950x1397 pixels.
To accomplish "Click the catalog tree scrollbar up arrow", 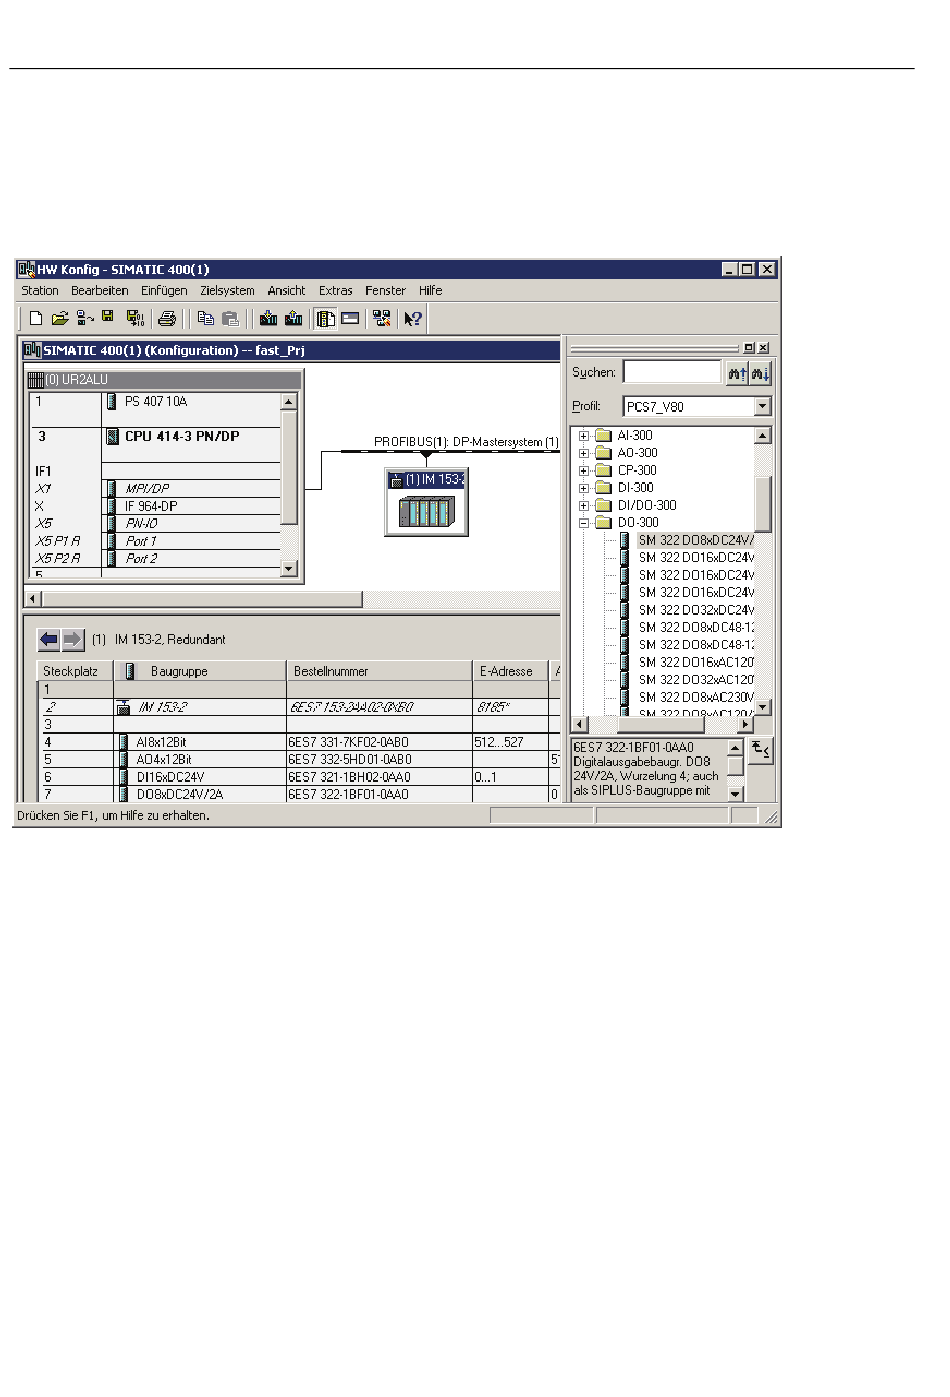I will 763,436.
